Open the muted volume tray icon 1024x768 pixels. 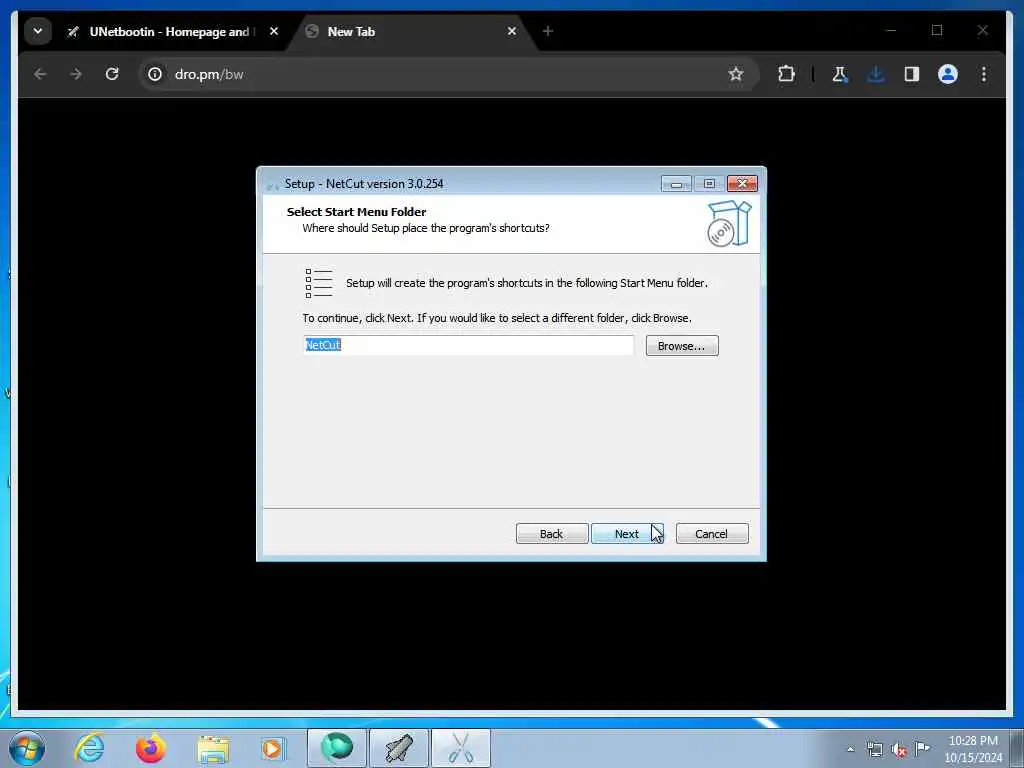(x=899, y=750)
